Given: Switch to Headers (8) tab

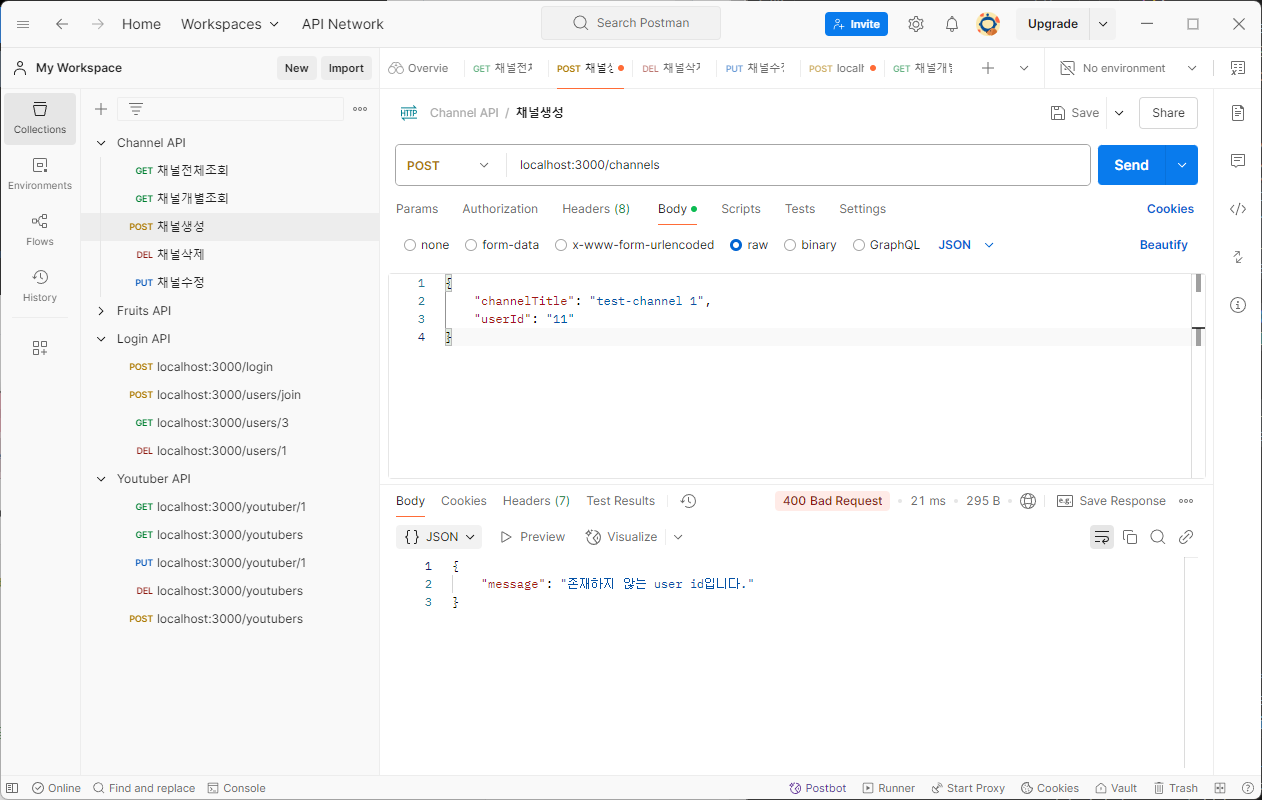Looking at the screenshot, I should (x=596, y=209).
